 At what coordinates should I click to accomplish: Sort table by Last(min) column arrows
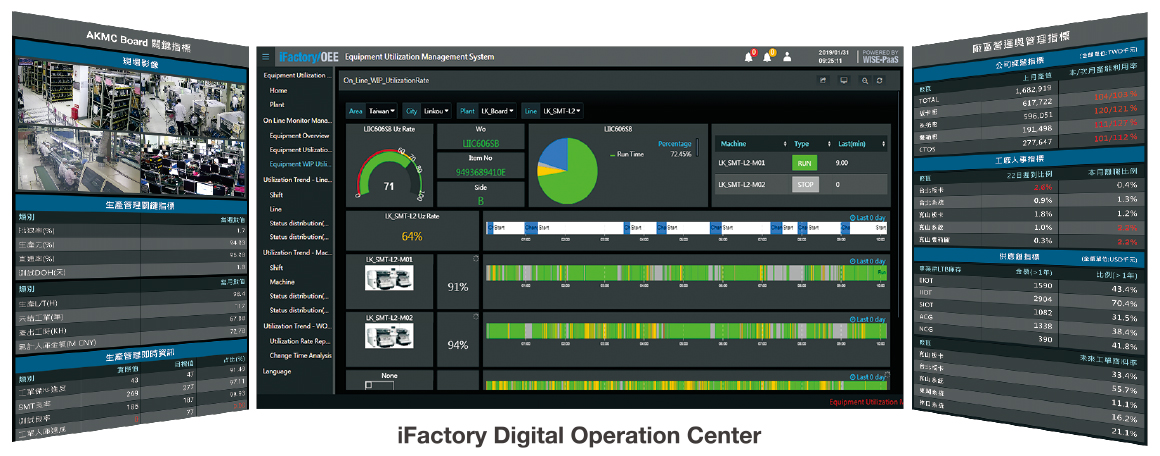coord(883,143)
